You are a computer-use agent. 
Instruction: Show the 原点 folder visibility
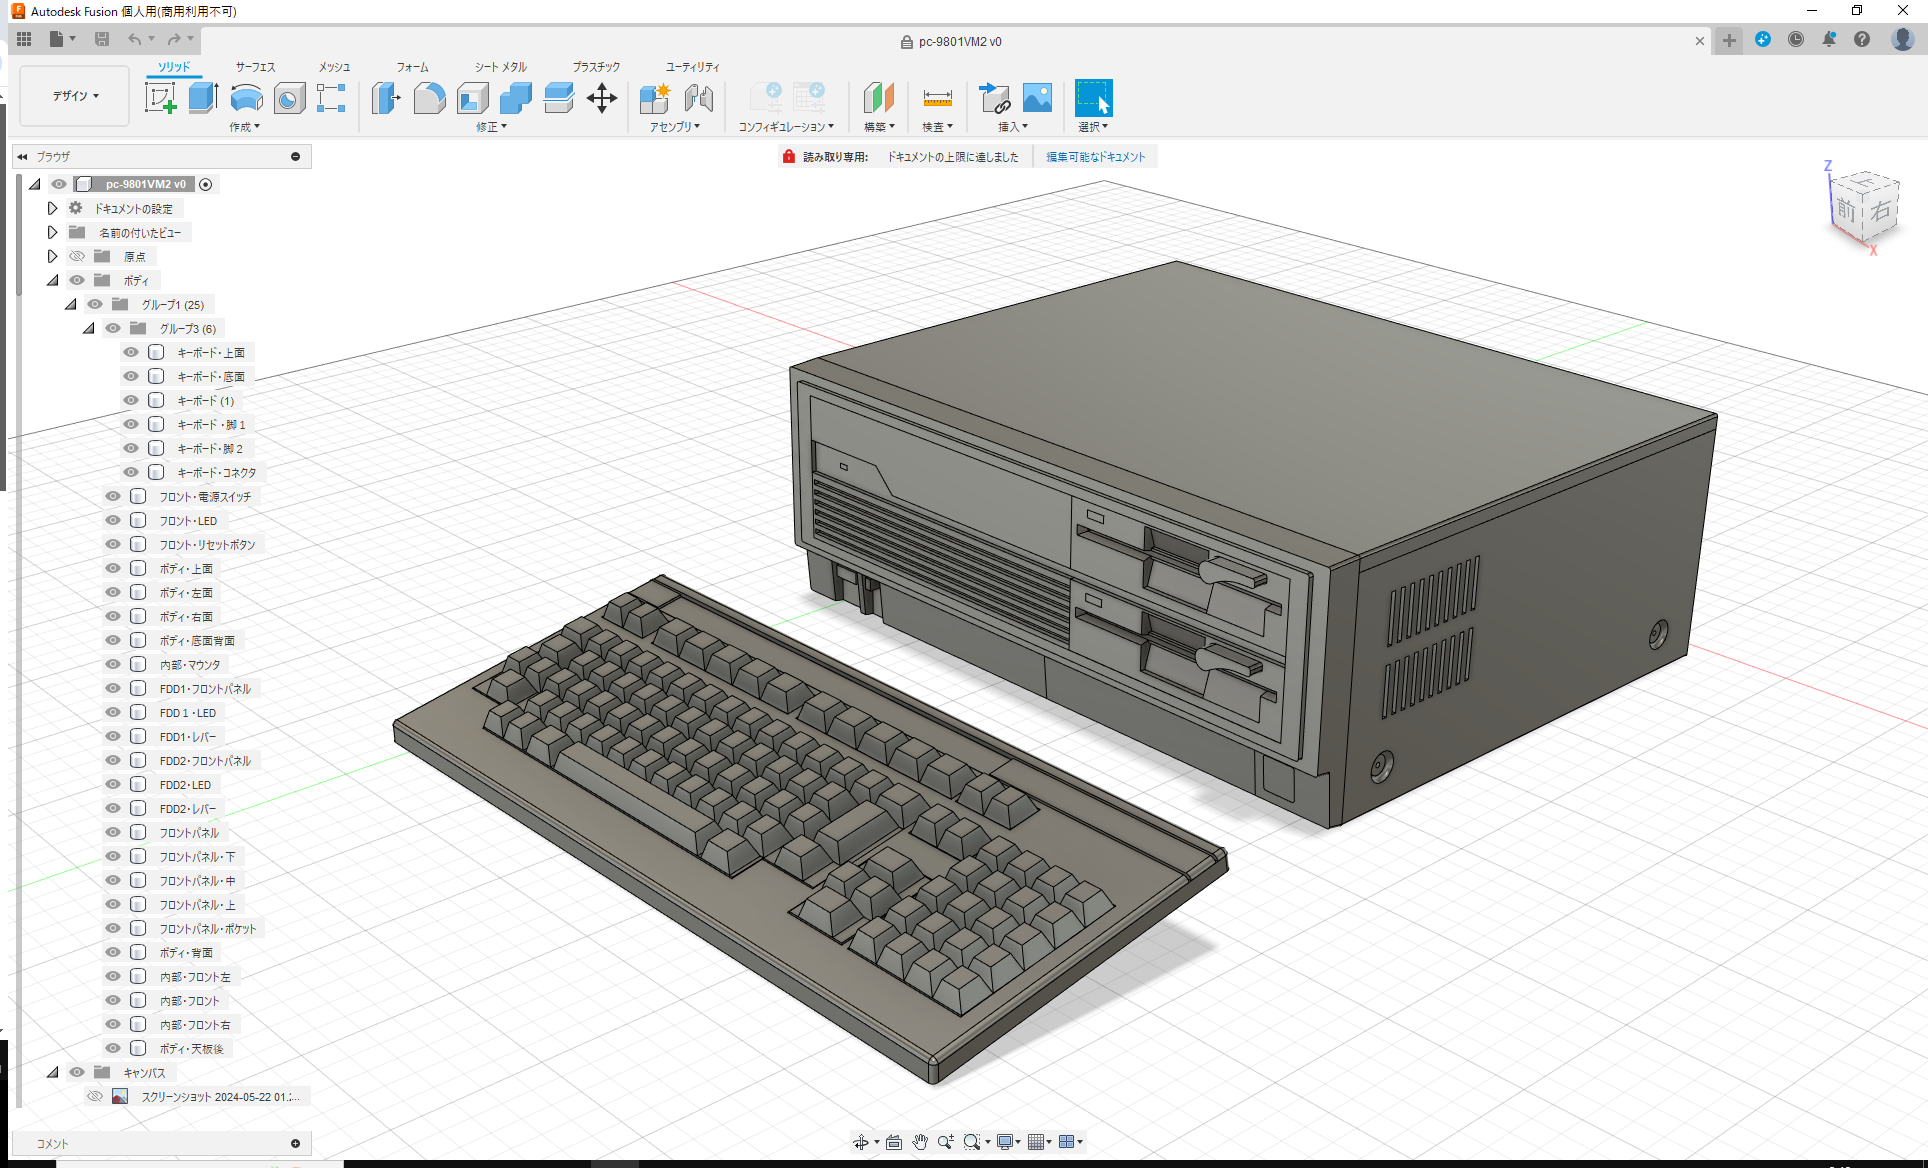click(x=77, y=256)
